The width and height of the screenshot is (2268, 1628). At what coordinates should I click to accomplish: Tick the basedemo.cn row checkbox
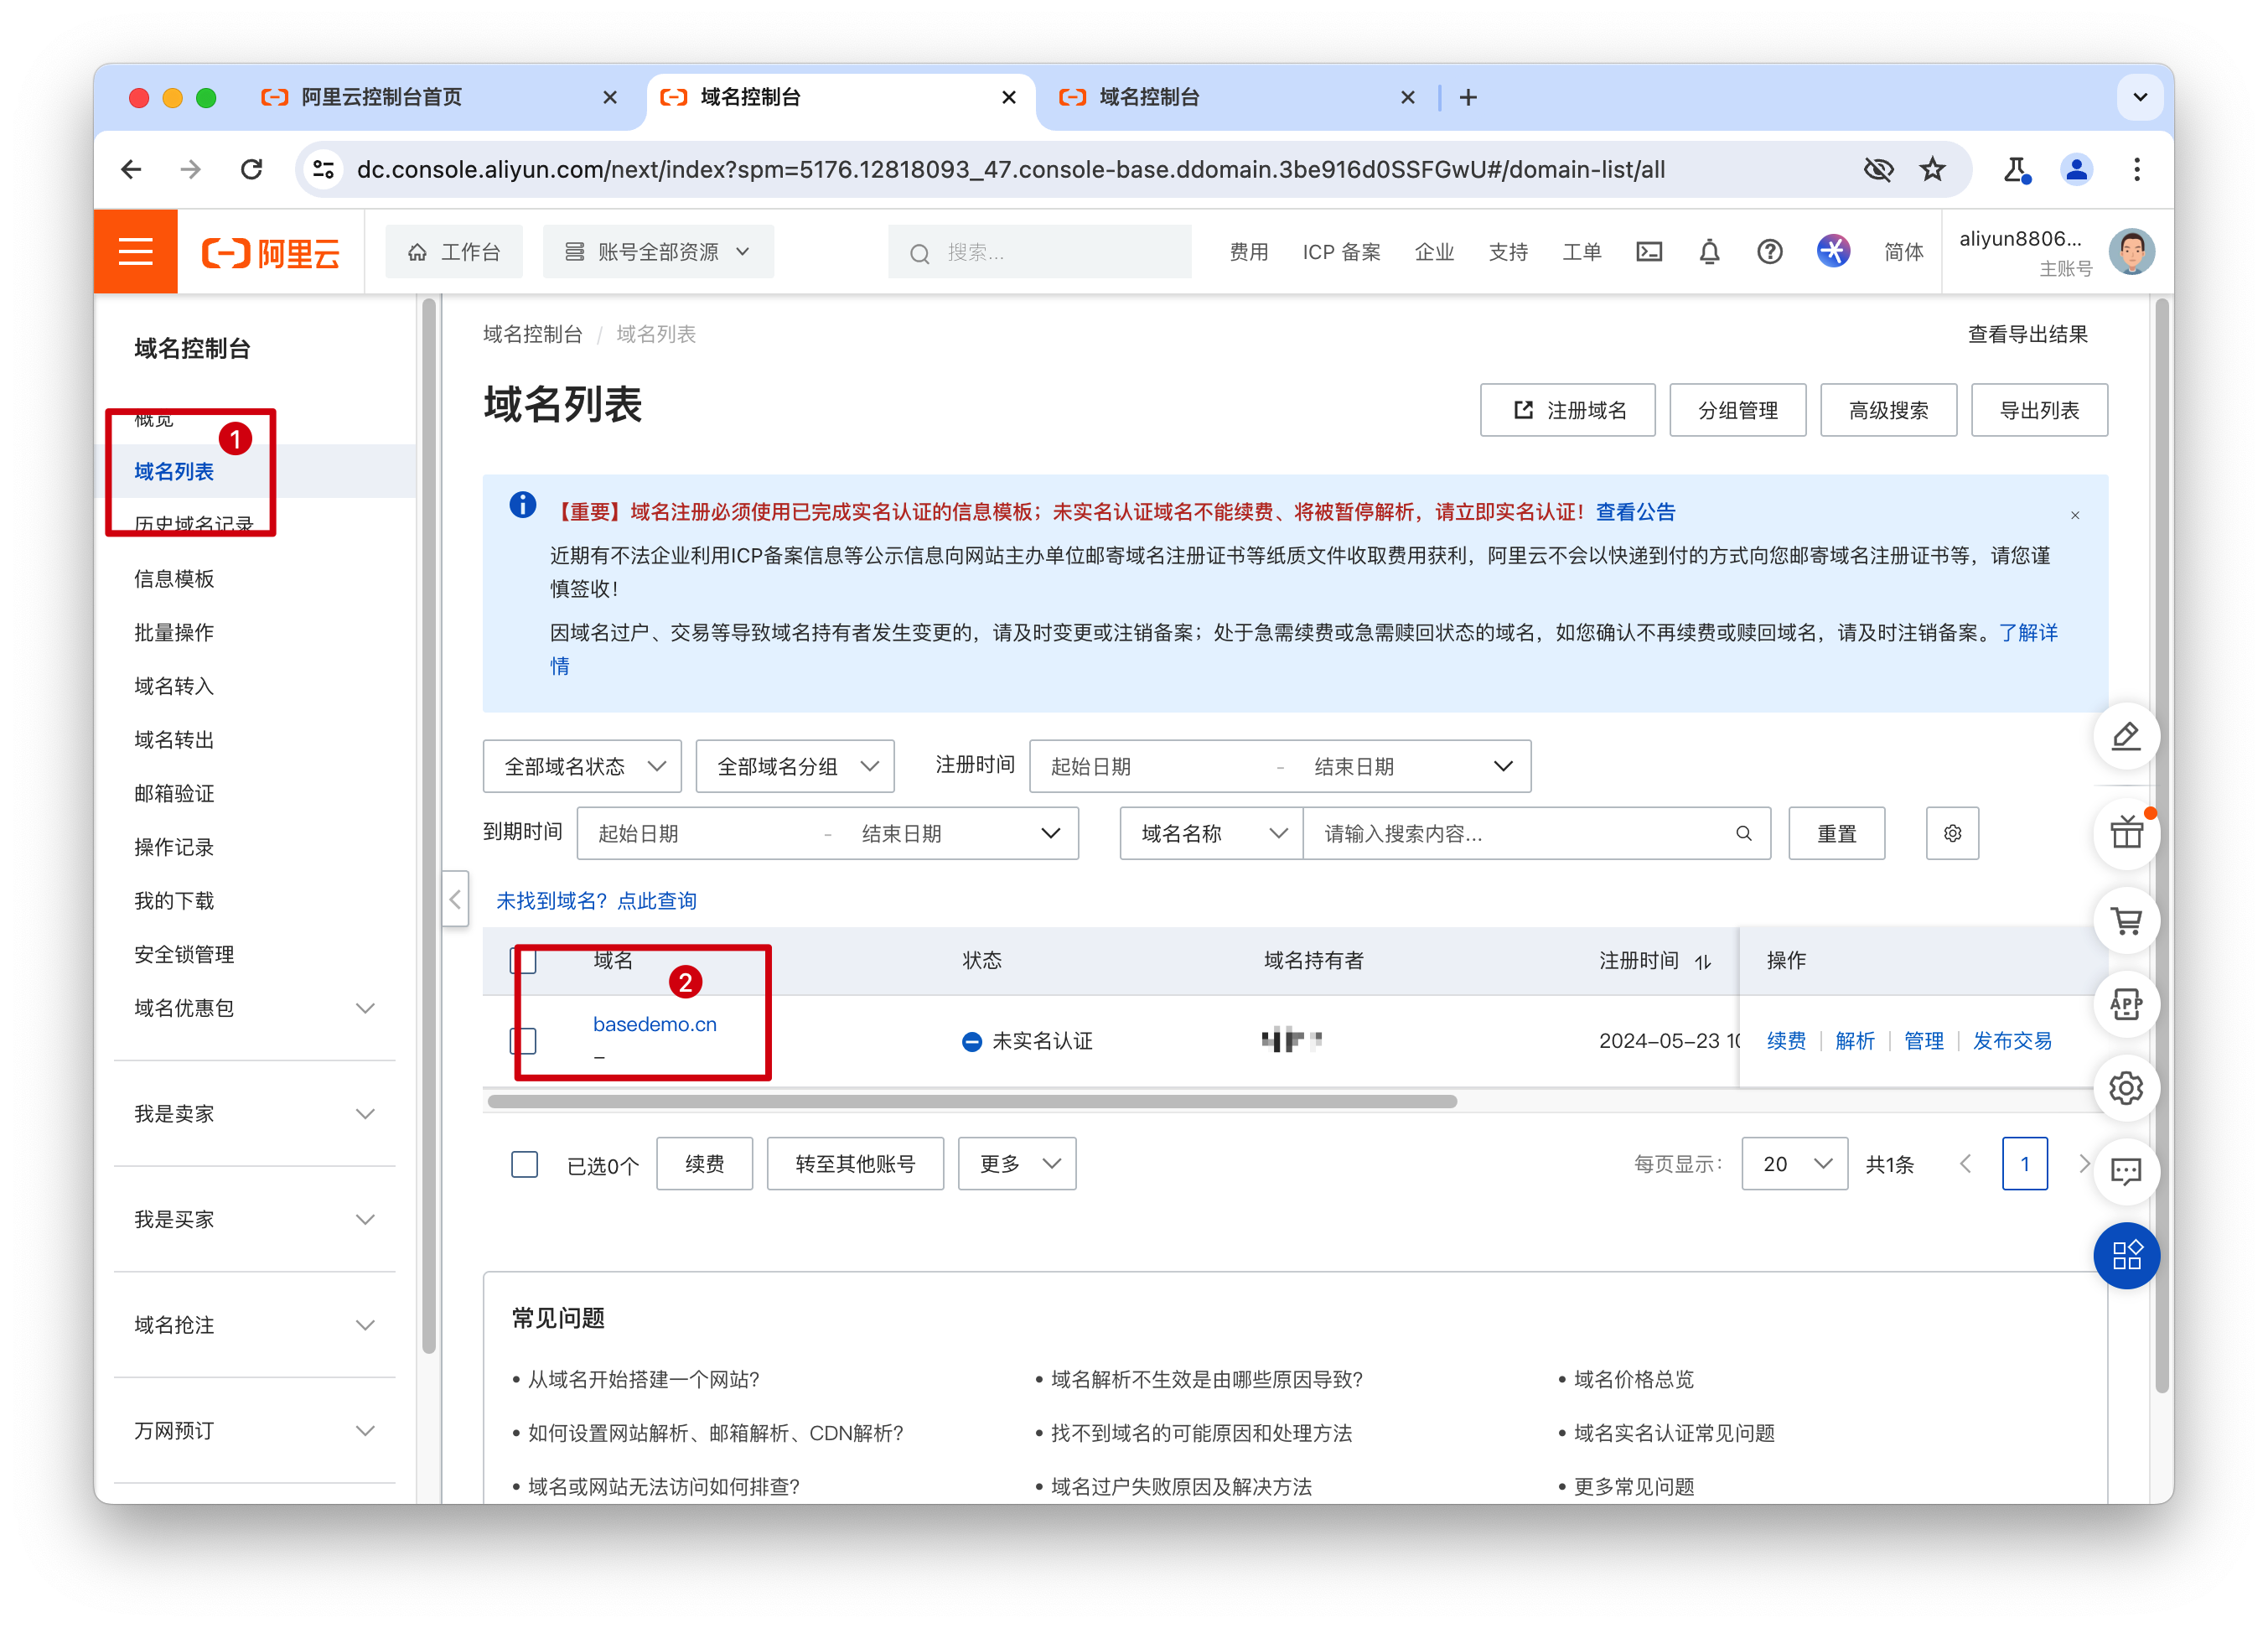point(523,1040)
